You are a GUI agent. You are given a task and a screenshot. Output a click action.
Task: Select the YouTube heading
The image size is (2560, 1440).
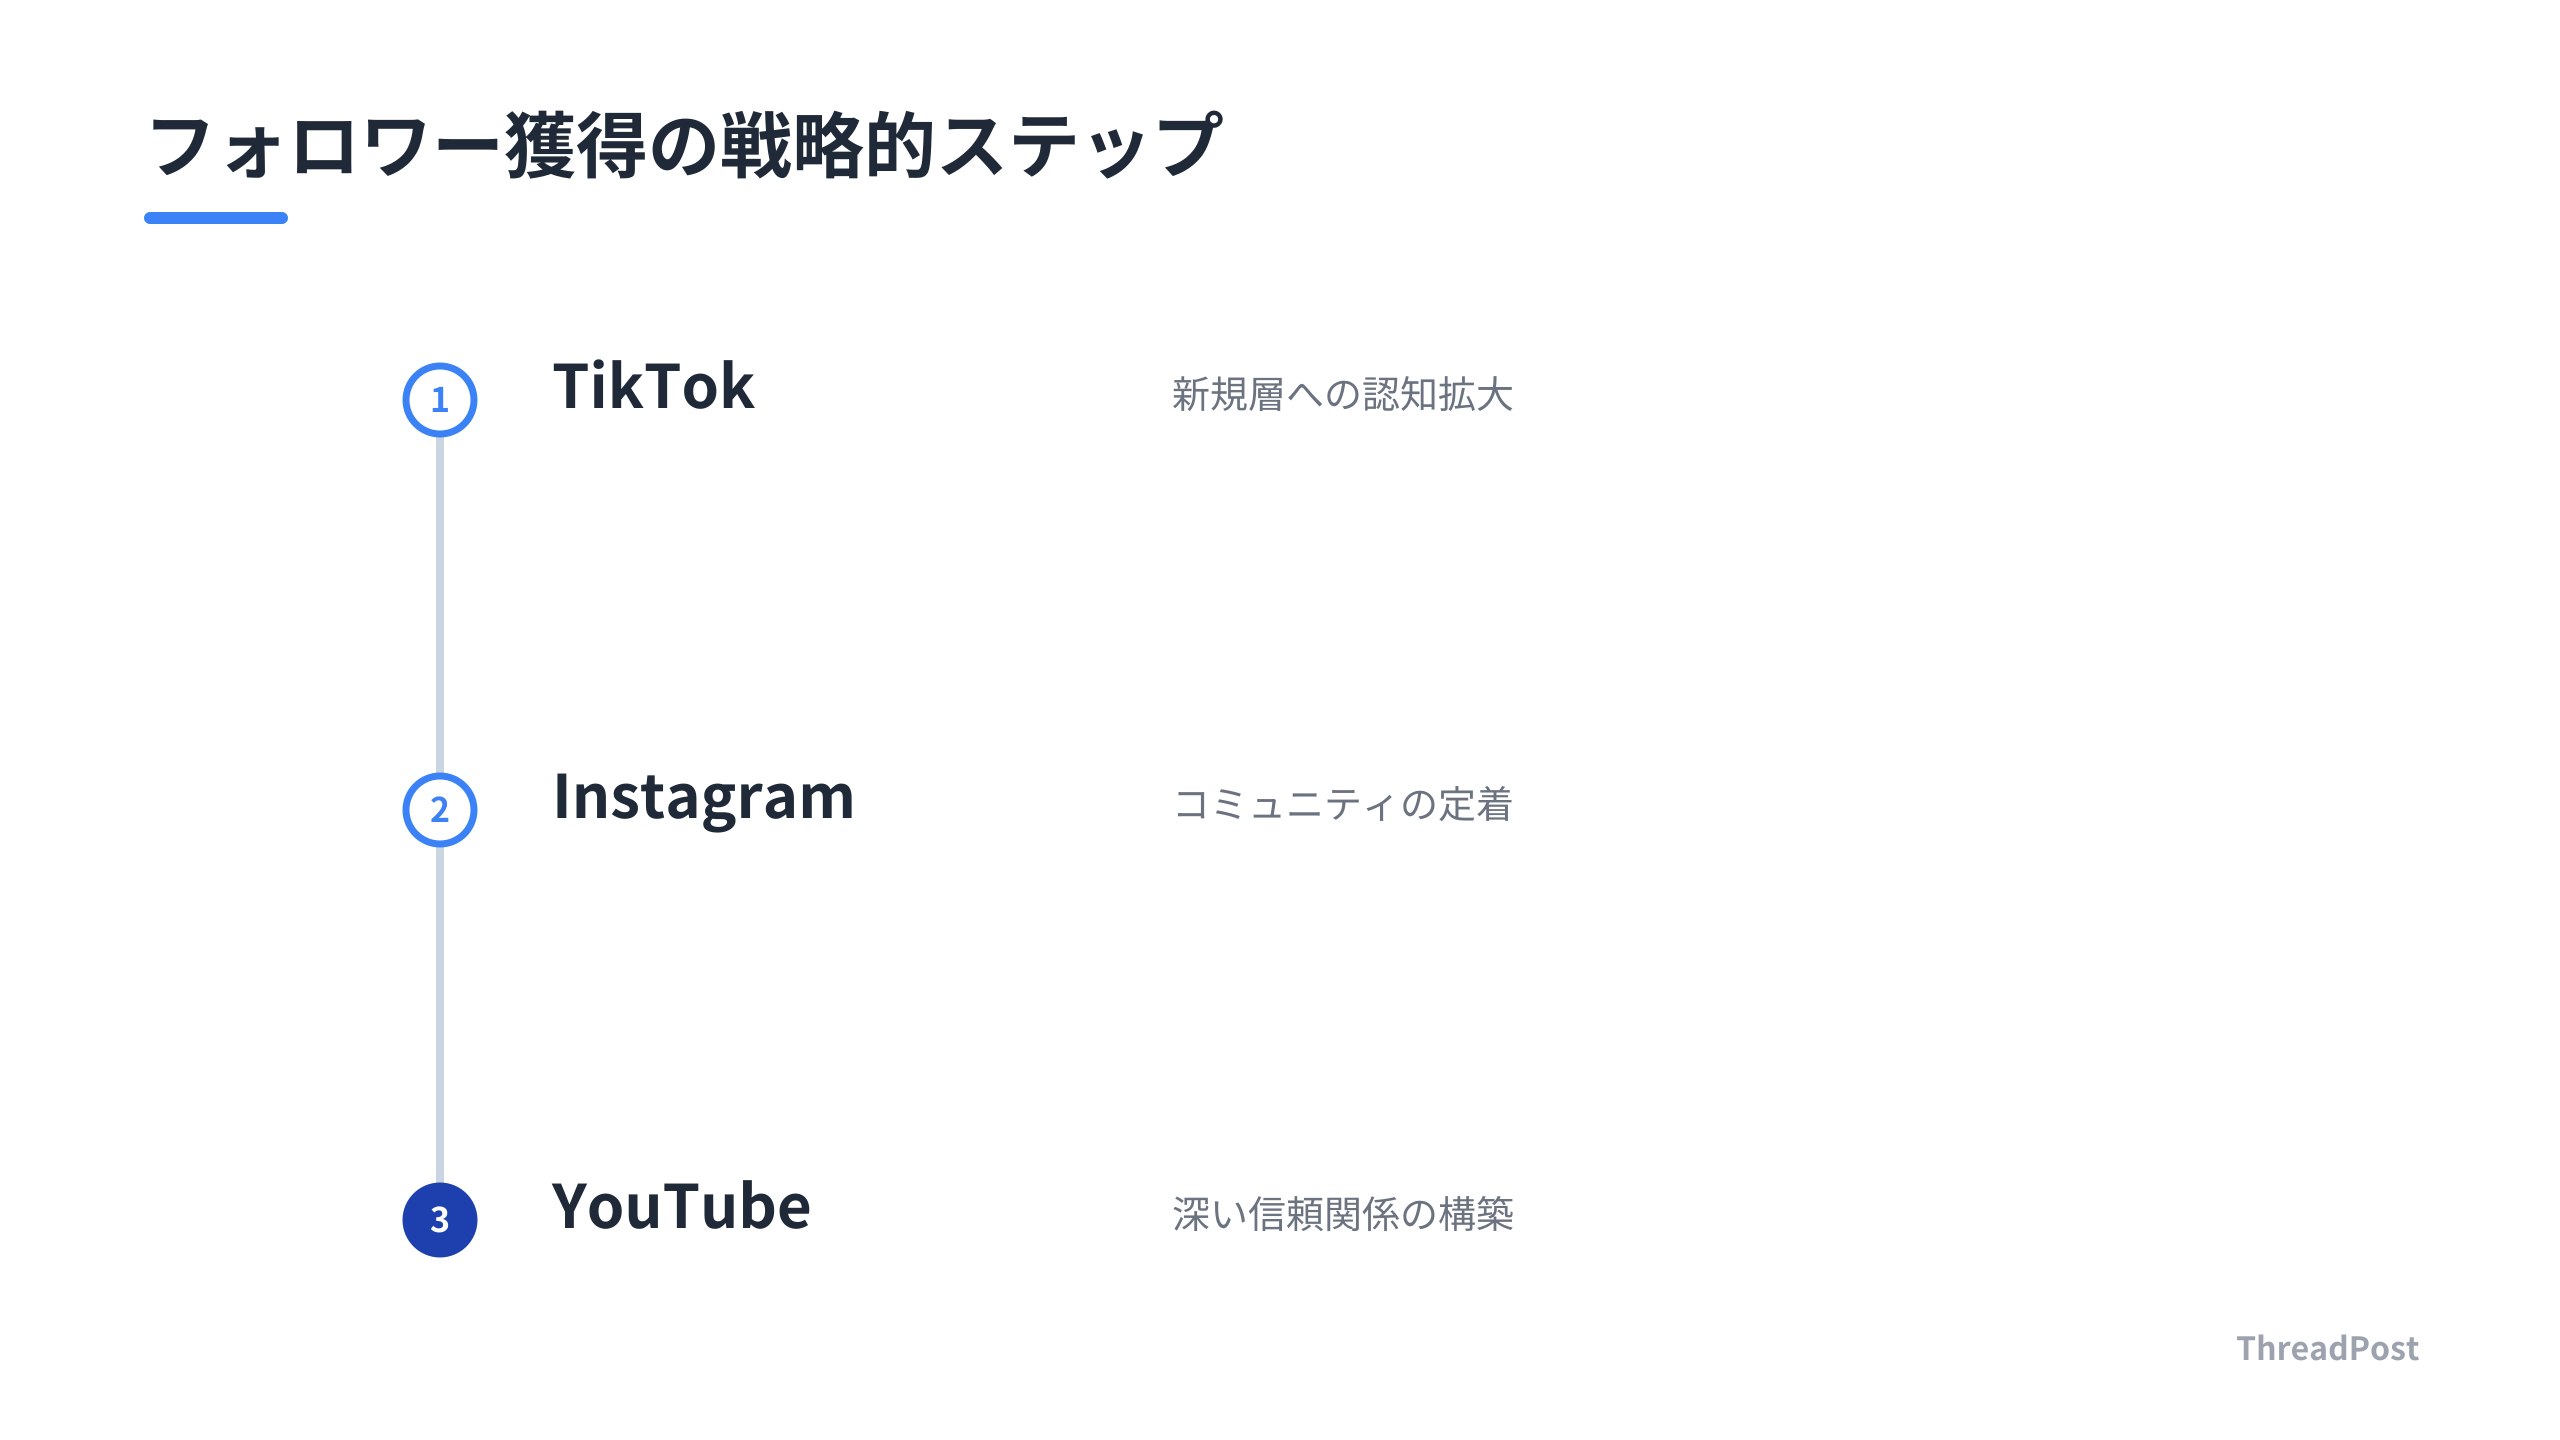[681, 1206]
